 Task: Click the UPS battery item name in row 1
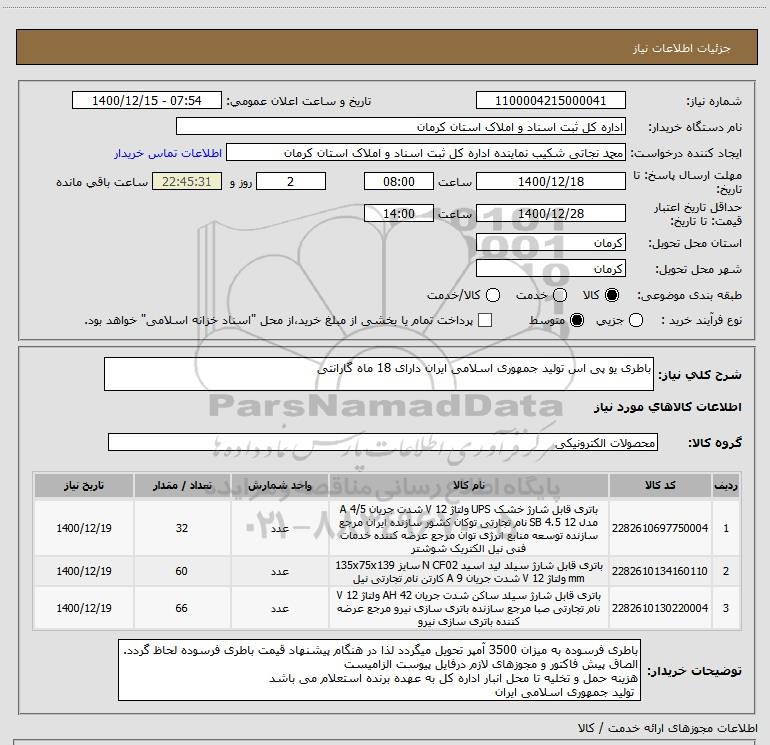(468, 528)
